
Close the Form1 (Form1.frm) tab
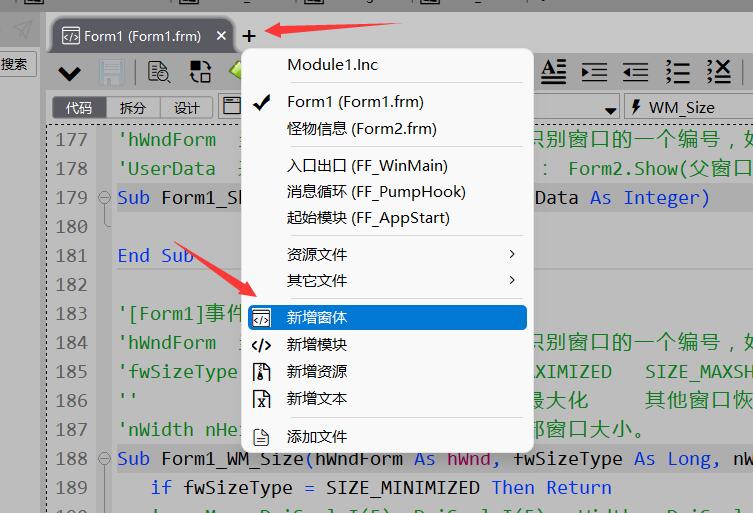221,36
